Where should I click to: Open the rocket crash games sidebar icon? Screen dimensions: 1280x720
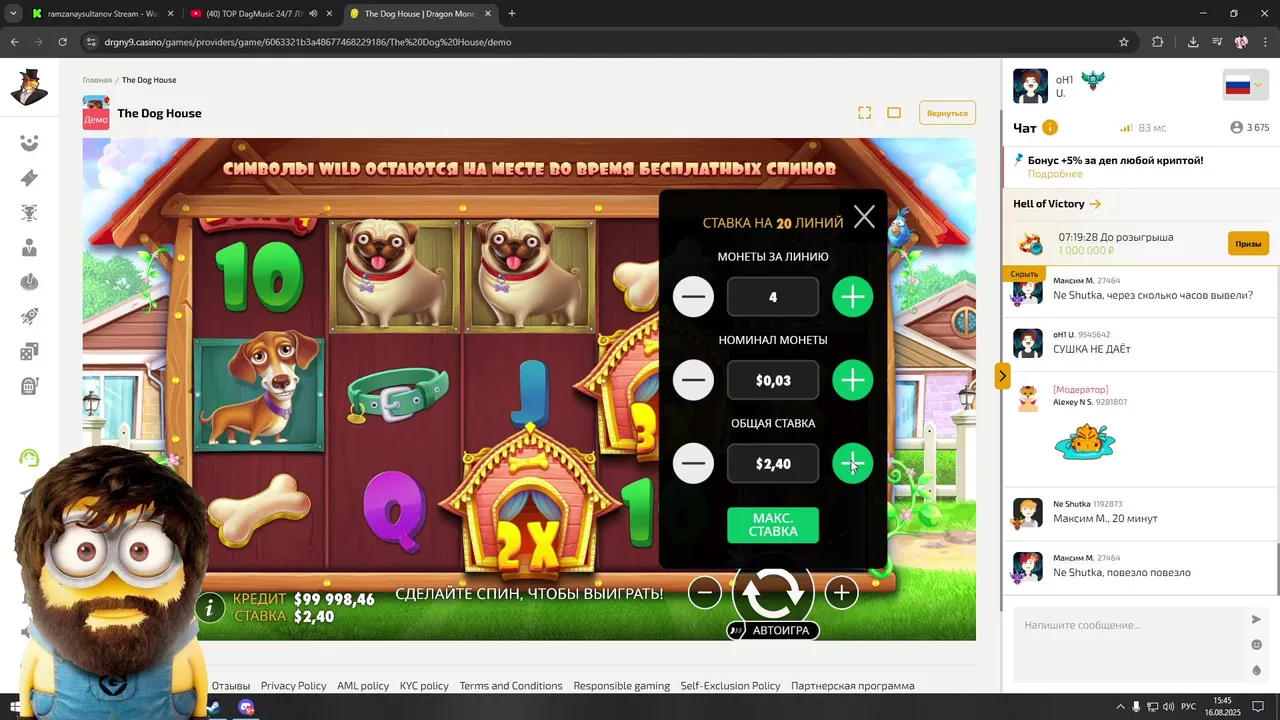coord(29,317)
